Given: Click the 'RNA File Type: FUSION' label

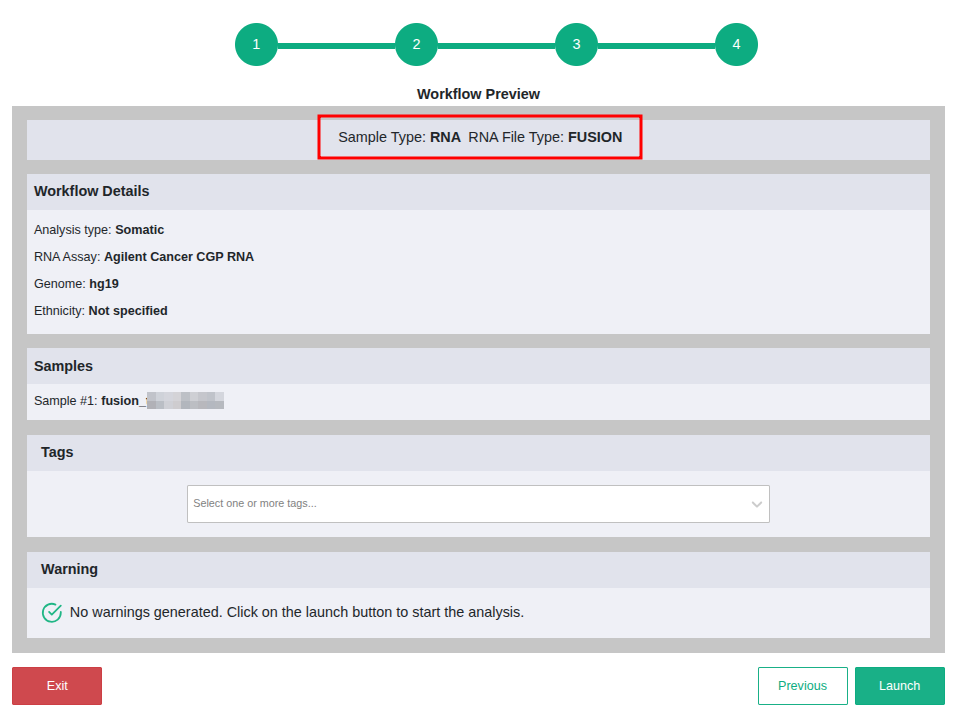Looking at the screenshot, I should [545, 137].
